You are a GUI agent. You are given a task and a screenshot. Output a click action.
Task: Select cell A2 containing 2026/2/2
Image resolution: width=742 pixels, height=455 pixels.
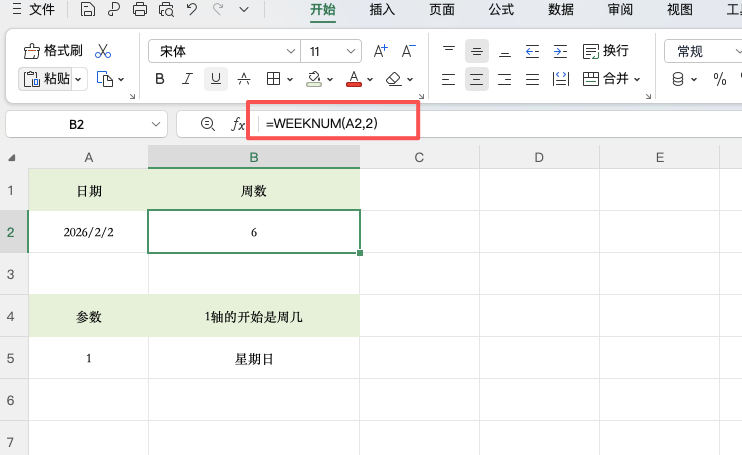[x=88, y=231]
